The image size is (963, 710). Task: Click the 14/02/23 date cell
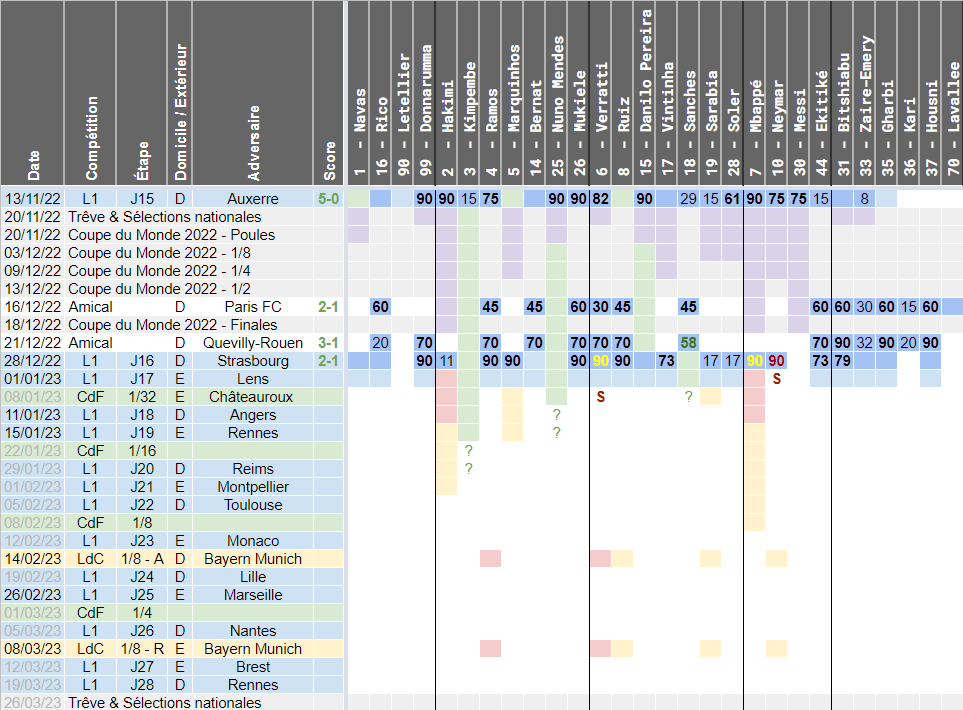tap(33, 559)
